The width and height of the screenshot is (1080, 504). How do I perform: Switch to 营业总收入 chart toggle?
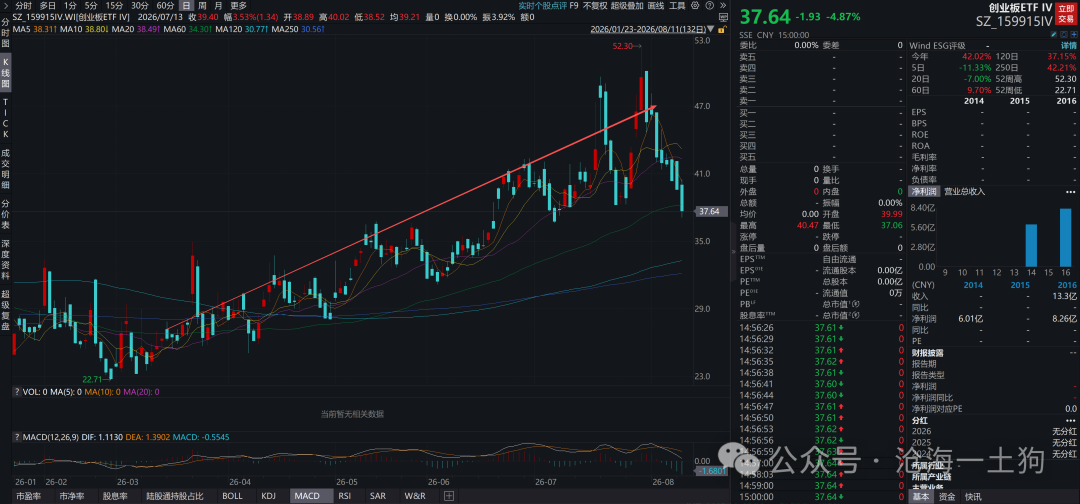pyautogui.click(x=964, y=191)
